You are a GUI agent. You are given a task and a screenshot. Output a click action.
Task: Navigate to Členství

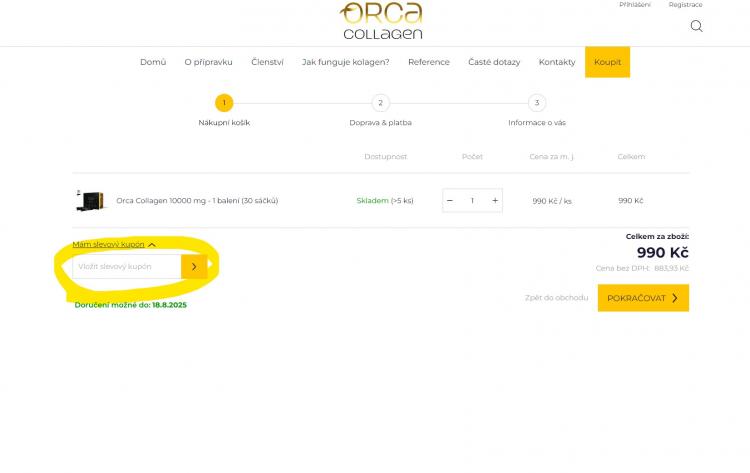[x=267, y=62]
